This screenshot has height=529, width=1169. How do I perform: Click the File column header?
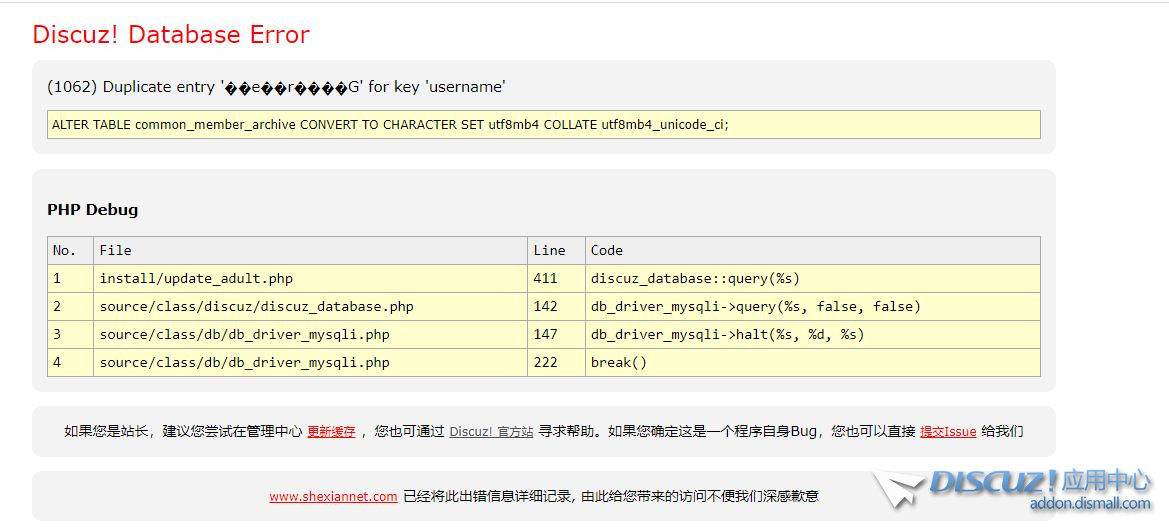(115, 251)
